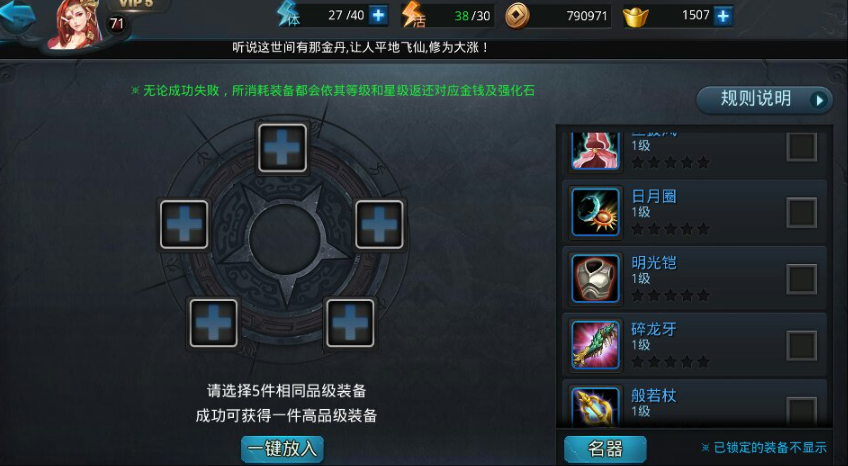Click the blue back arrow icon

(17, 16)
